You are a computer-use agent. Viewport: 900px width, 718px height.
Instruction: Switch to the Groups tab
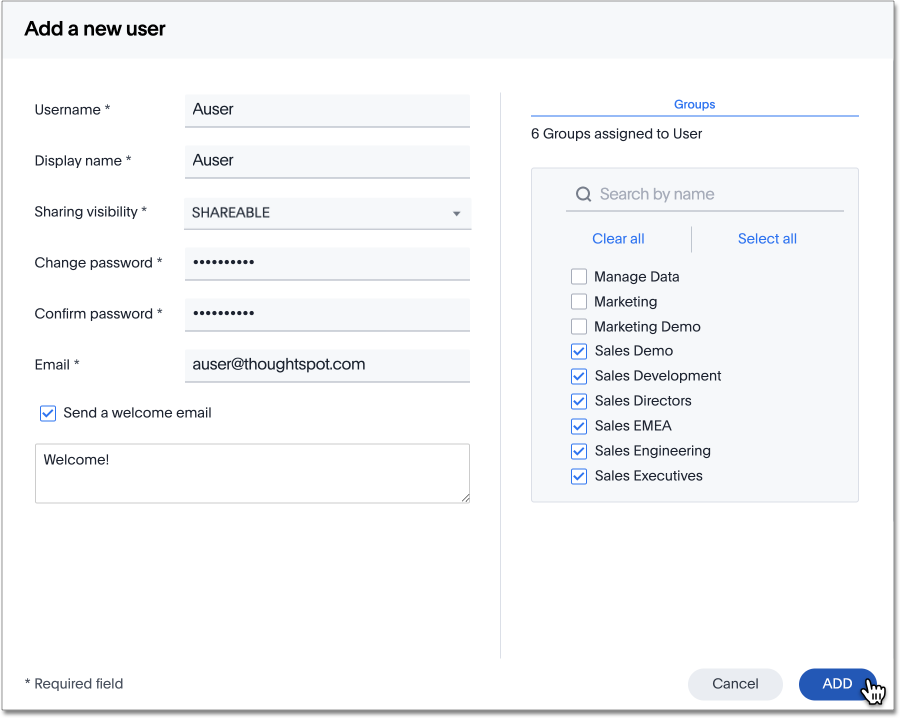(694, 104)
